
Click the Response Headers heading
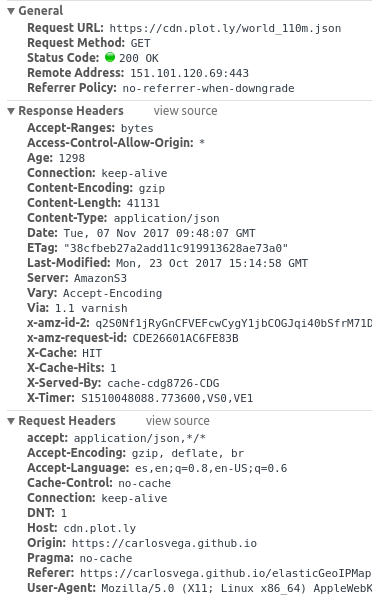point(71,111)
